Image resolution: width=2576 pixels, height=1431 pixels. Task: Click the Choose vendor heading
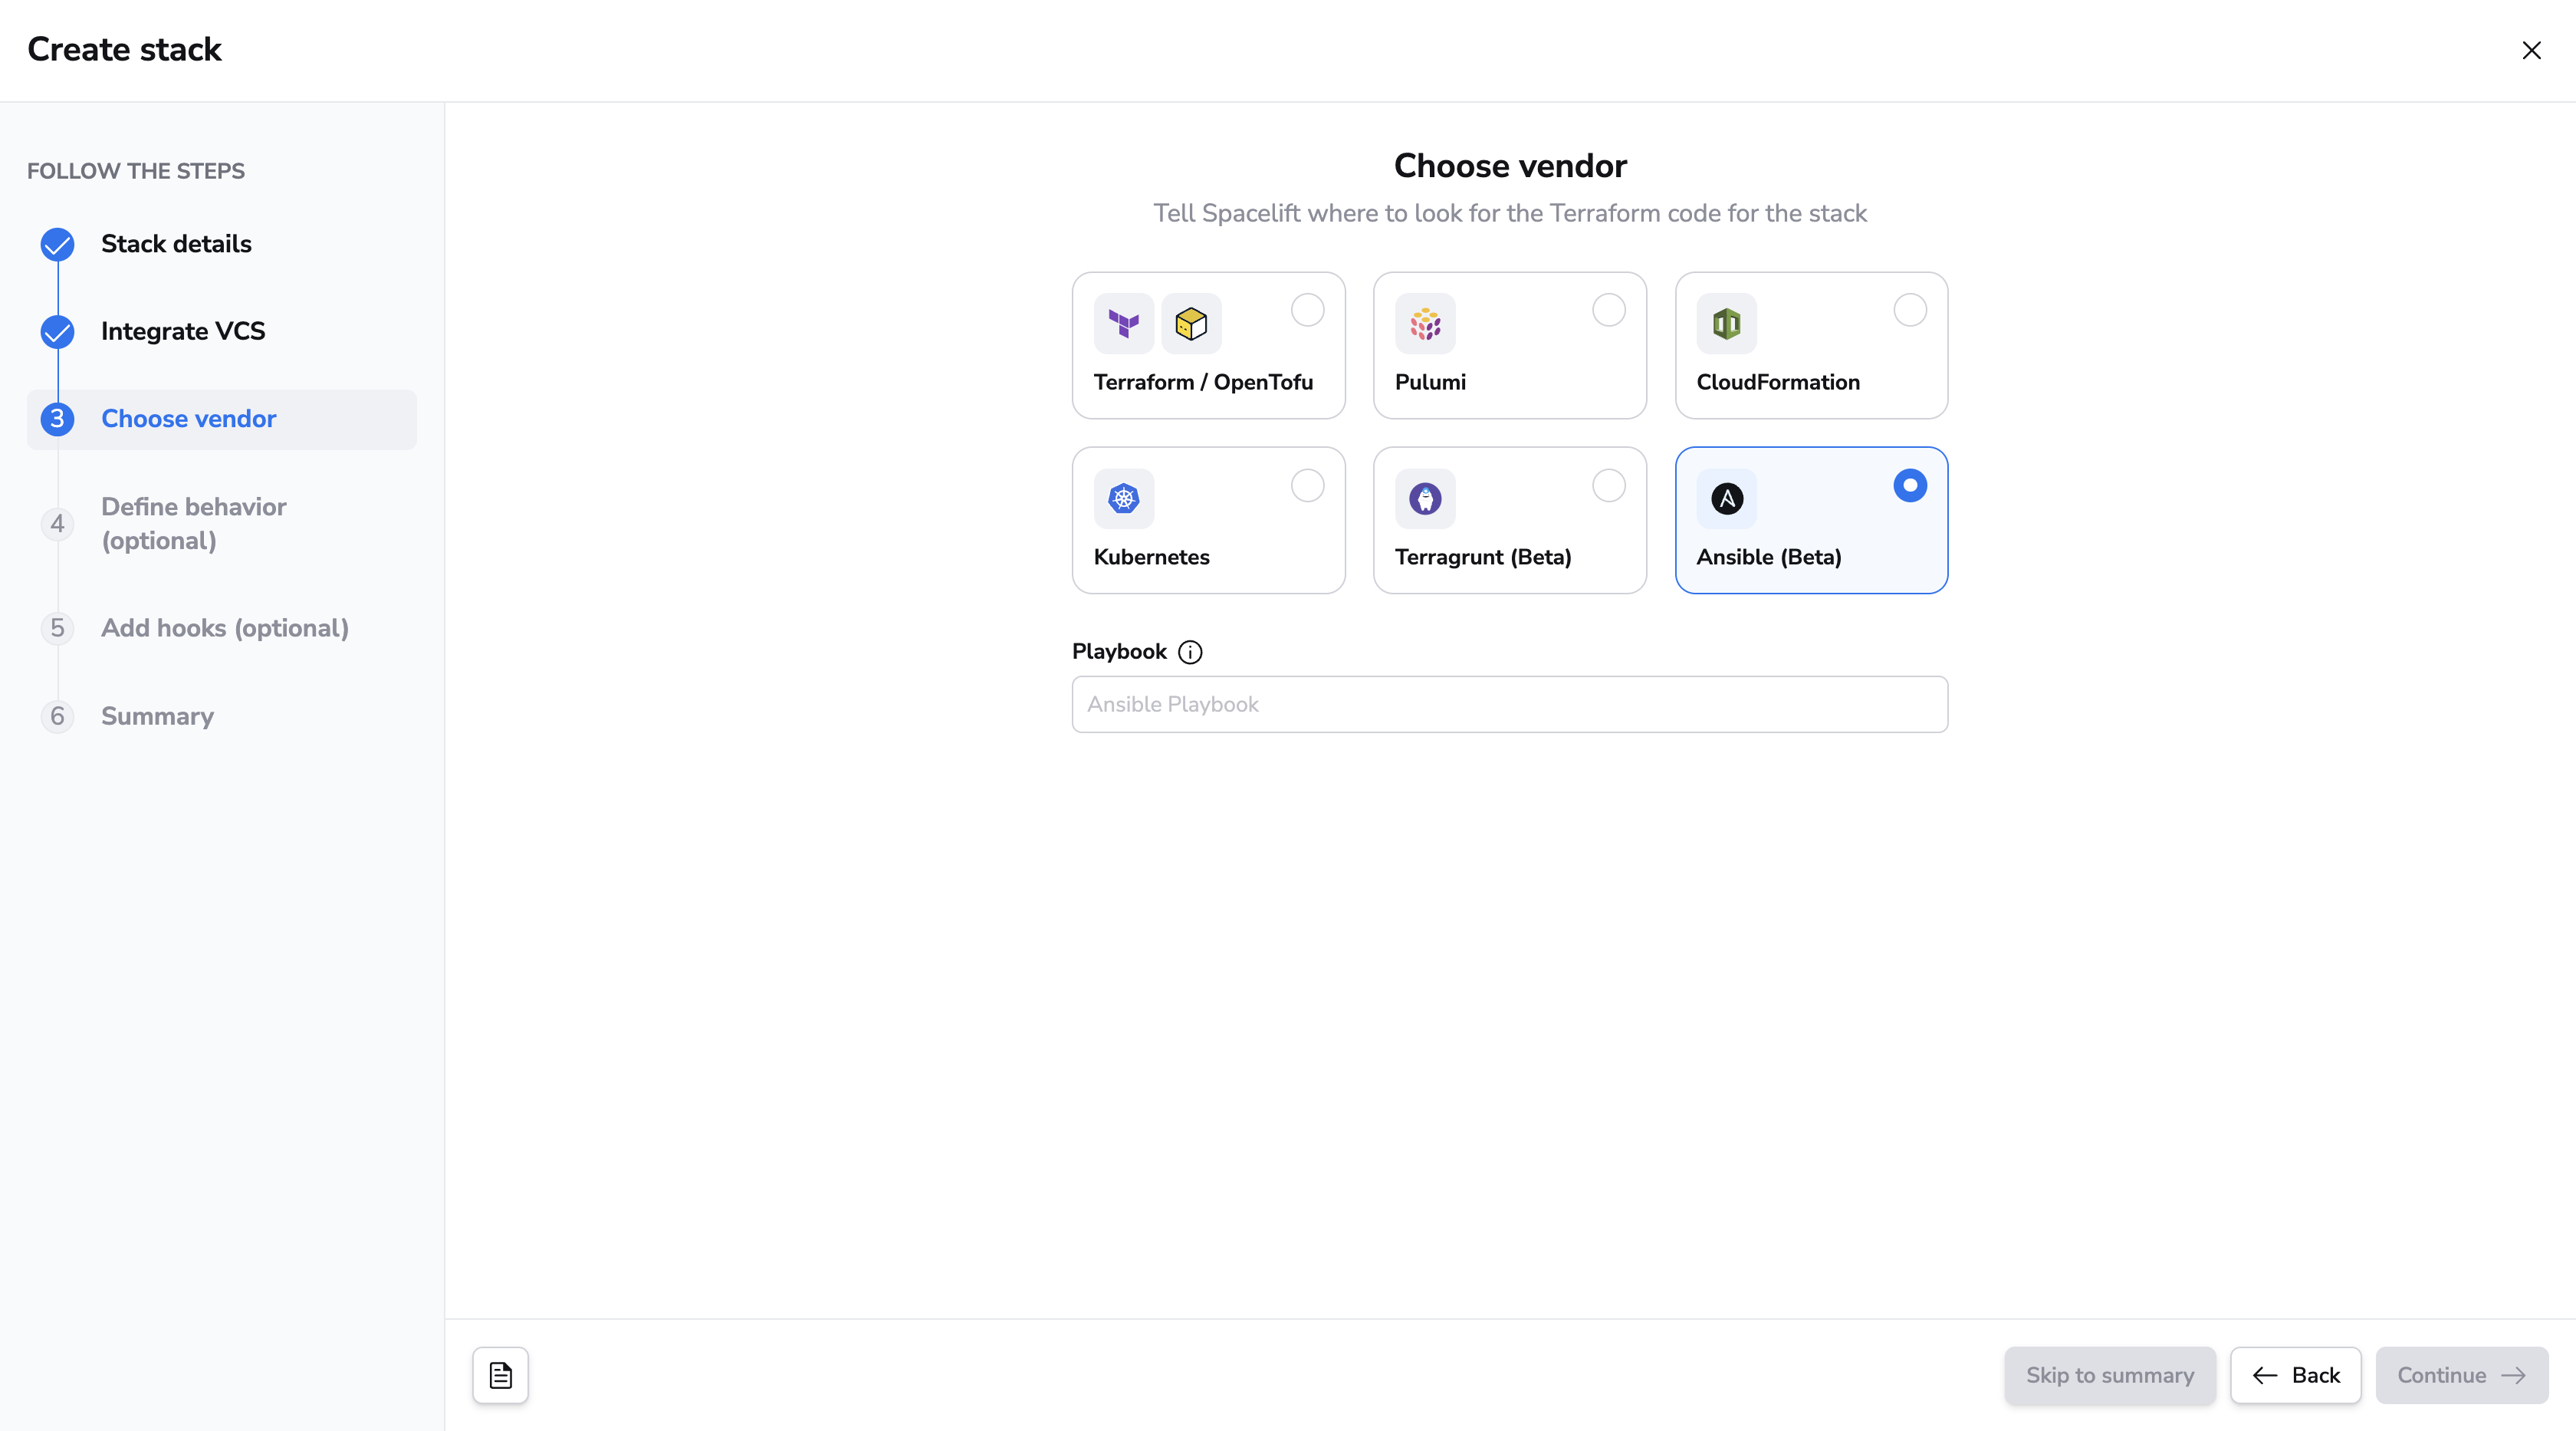click(x=1510, y=166)
